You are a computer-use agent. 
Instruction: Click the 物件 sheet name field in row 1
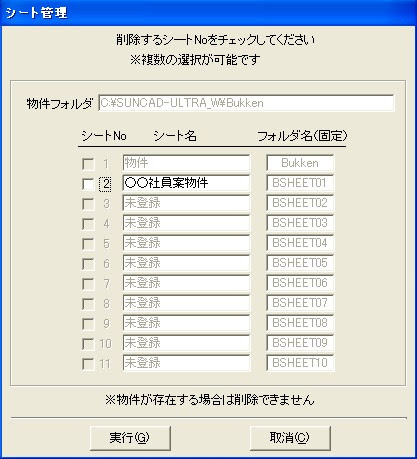(186, 163)
